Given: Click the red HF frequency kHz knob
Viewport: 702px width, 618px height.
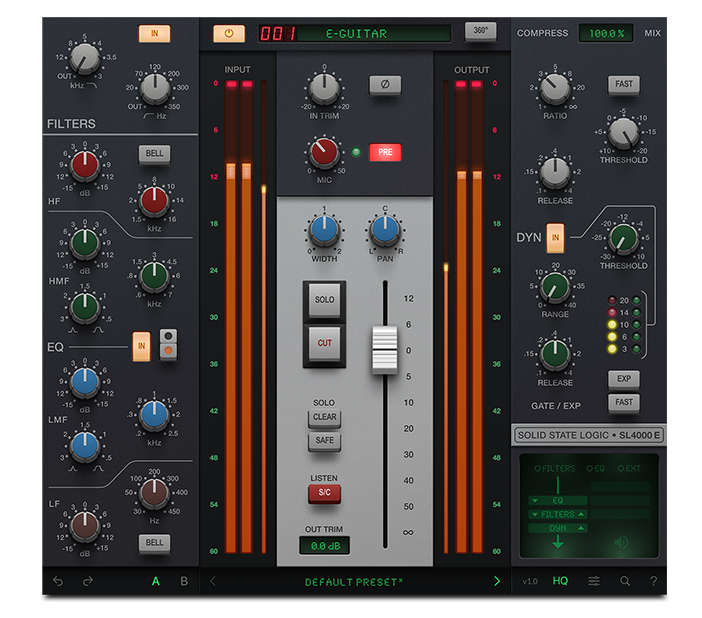Looking at the screenshot, I should click(x=154, y=201).
